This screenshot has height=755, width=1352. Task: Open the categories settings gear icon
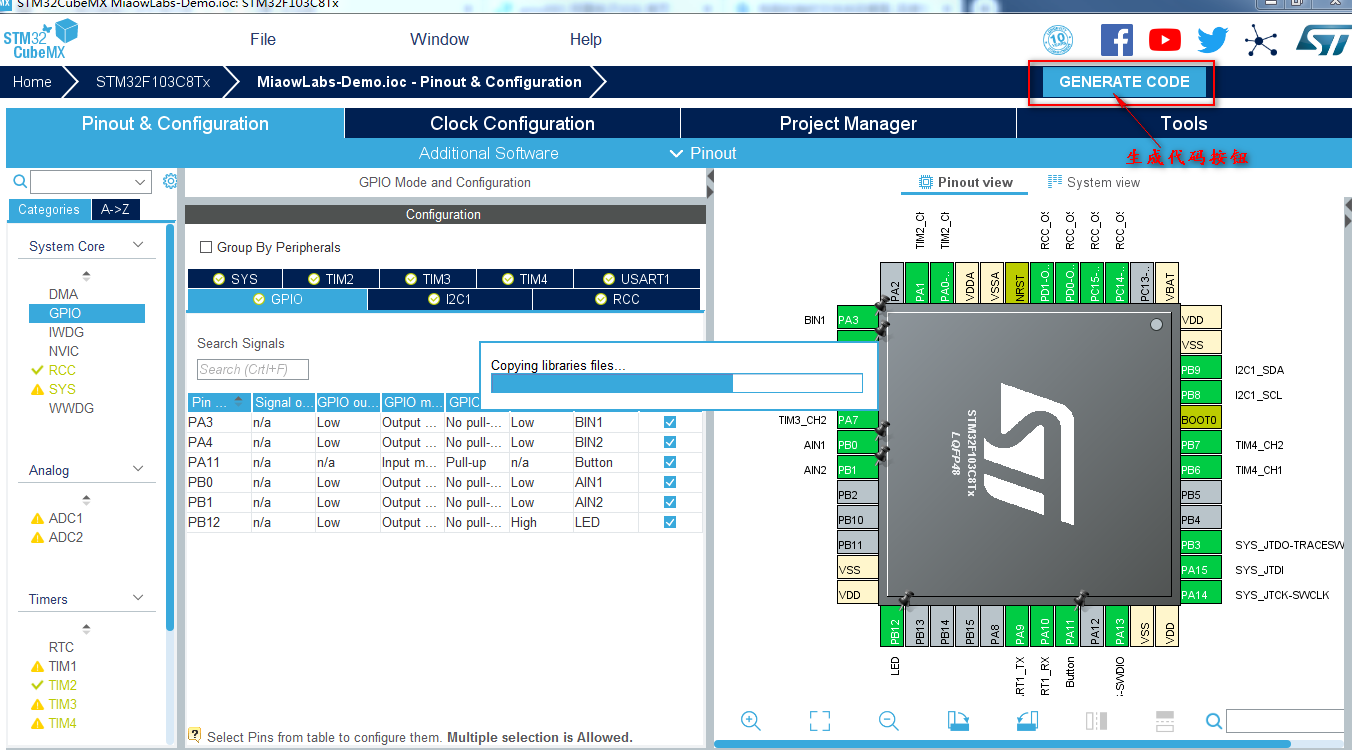170,181
